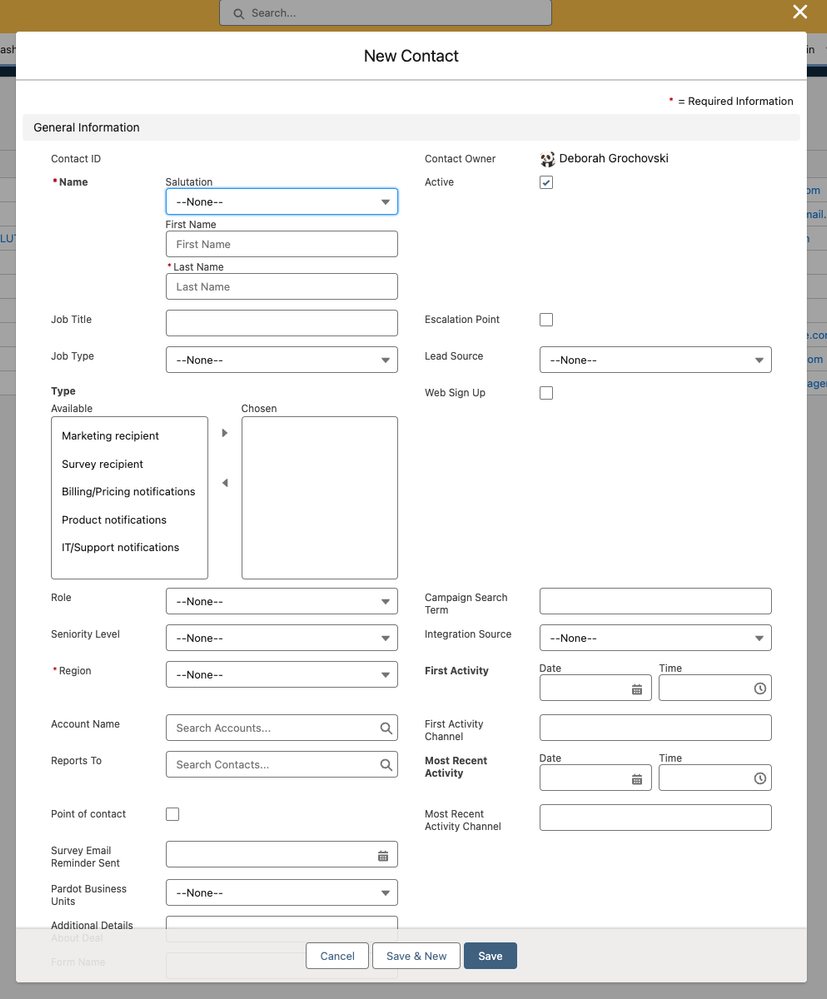Open Most Recent Activity calendar picker
The image size is (827, 999).
click(636, 779)
